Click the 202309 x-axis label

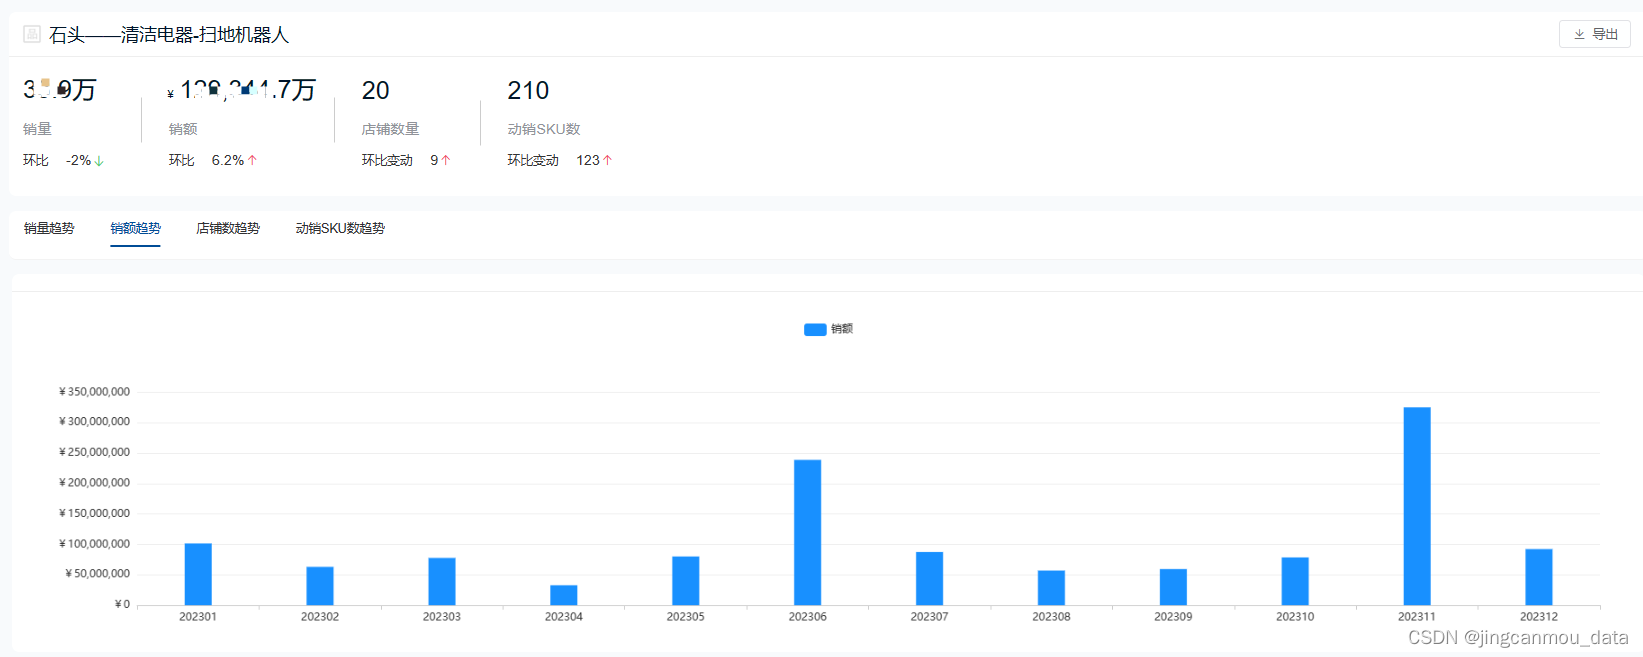[x=1173, y=617]
